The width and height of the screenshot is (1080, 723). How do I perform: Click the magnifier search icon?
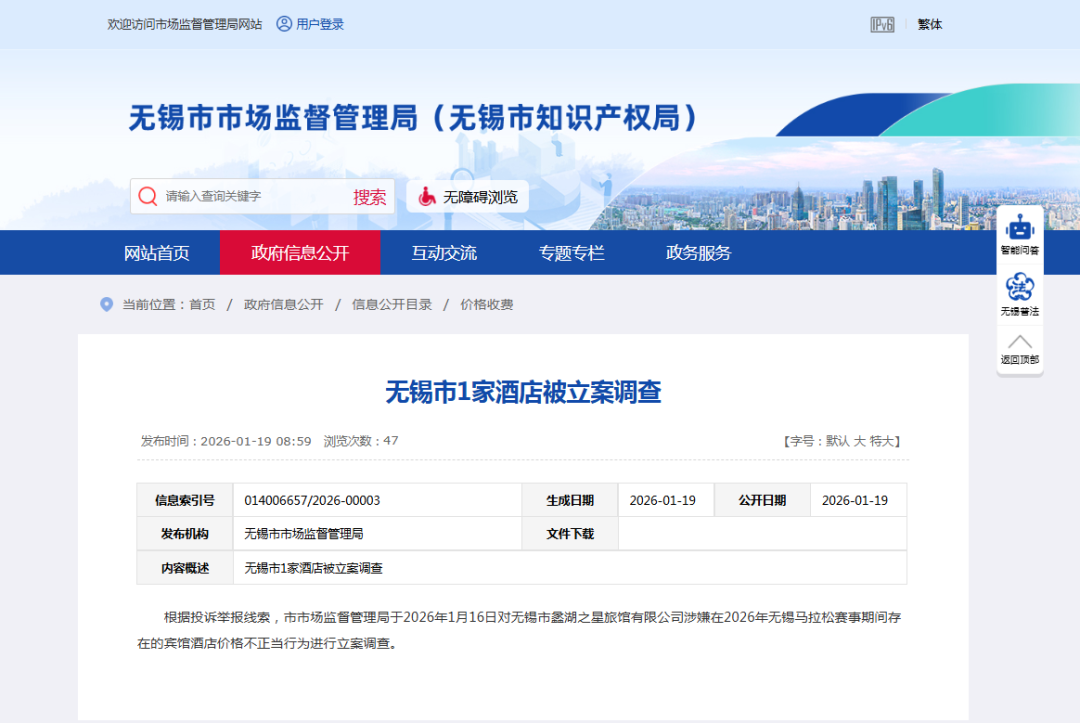coord(148,196)
